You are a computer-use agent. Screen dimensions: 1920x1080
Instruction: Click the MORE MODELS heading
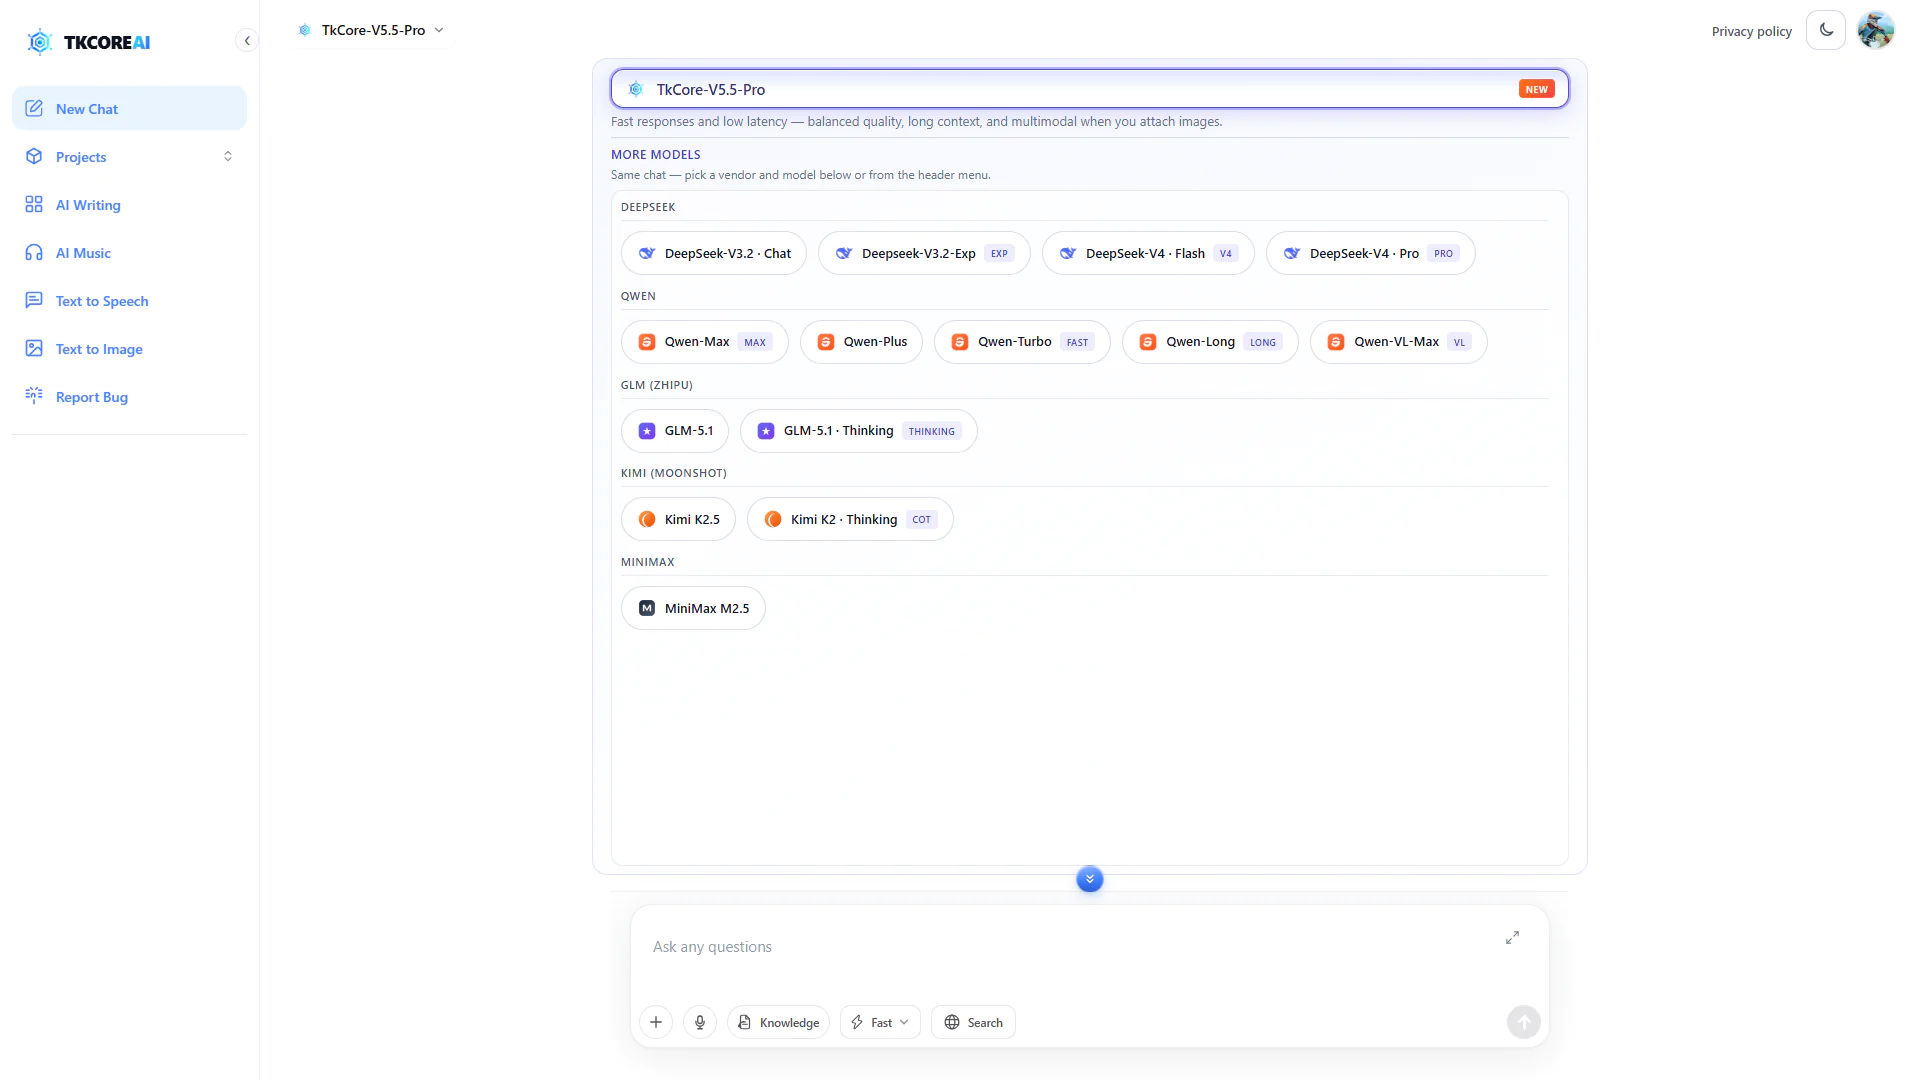pyautogui.click(x=656, y=155)
